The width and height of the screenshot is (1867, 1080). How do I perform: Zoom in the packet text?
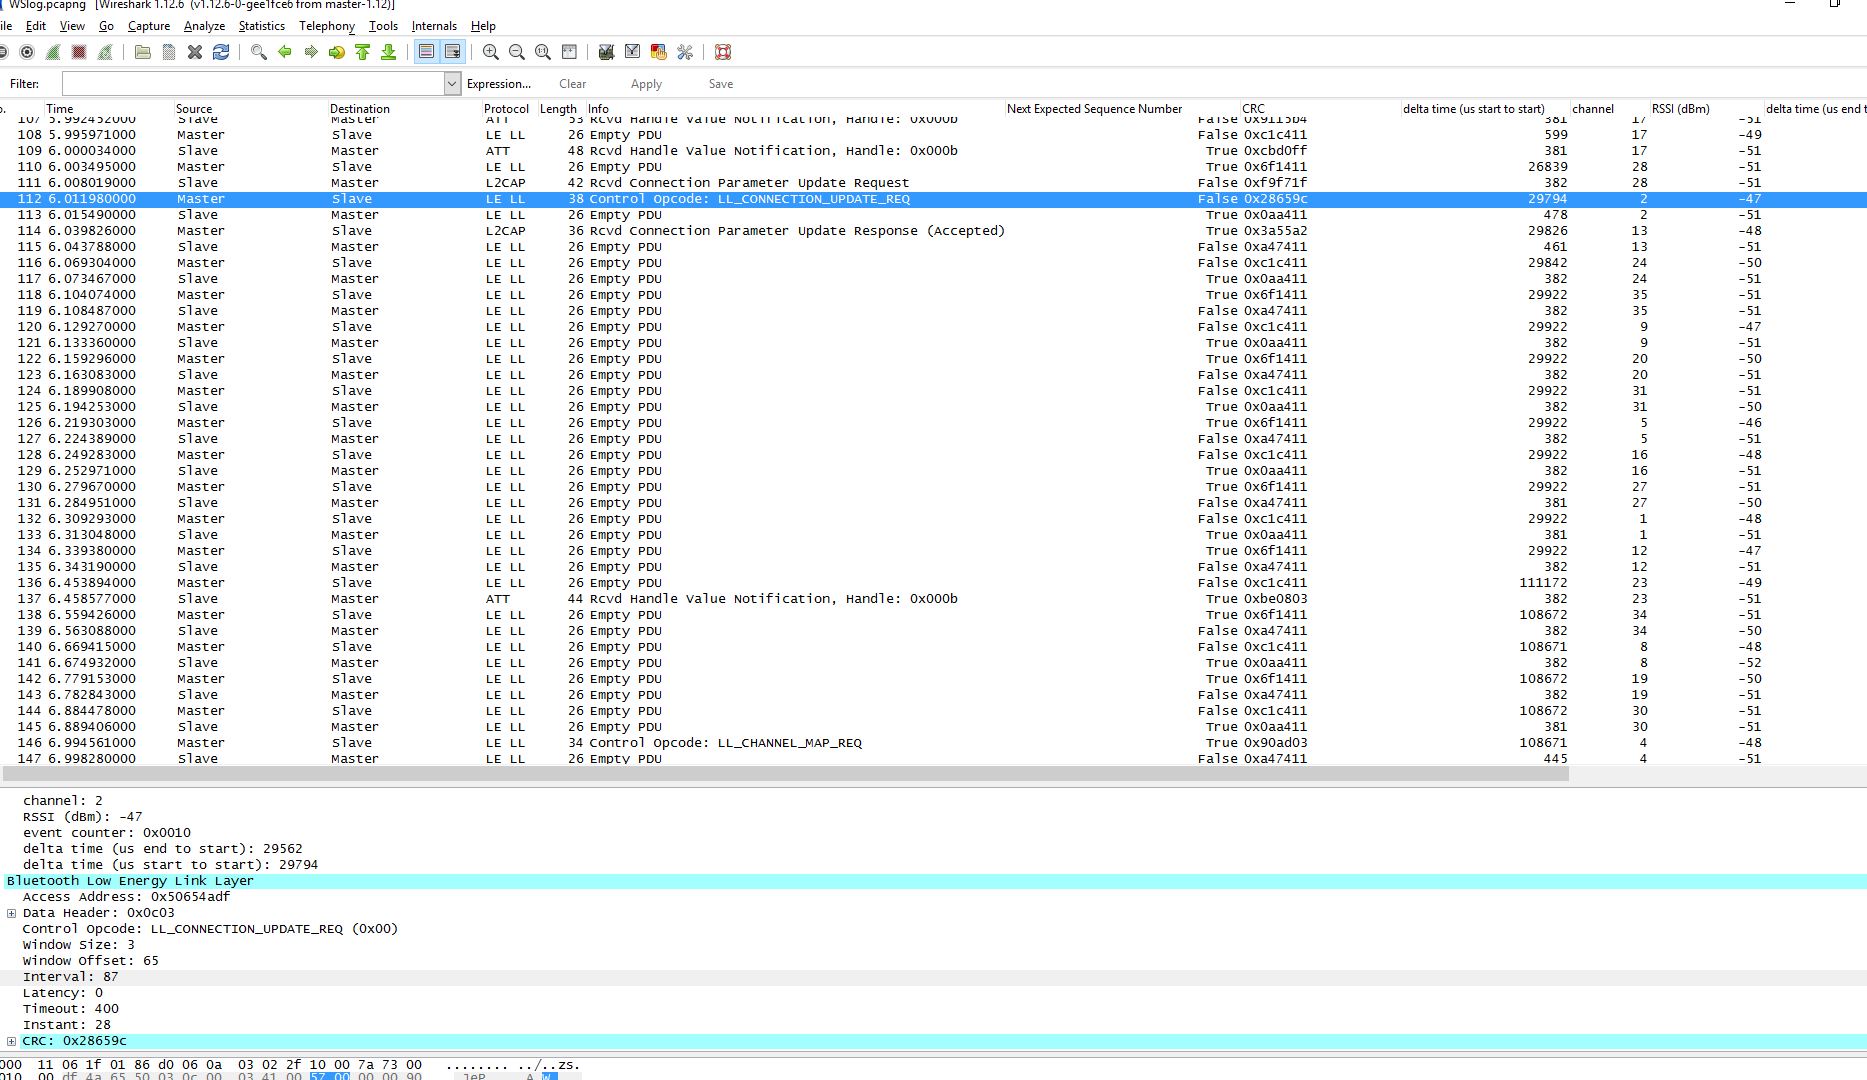point(491,52)
